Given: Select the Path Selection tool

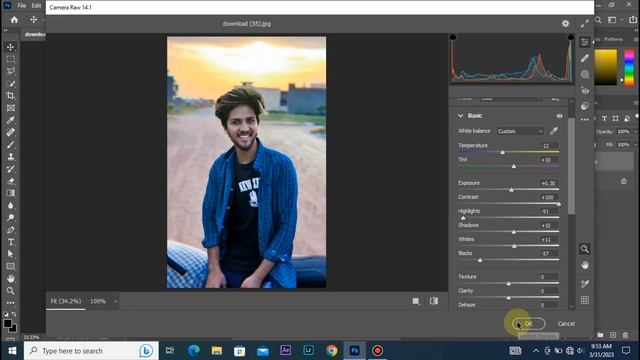Looking at the screenshot, I should (x=11, y=254).
